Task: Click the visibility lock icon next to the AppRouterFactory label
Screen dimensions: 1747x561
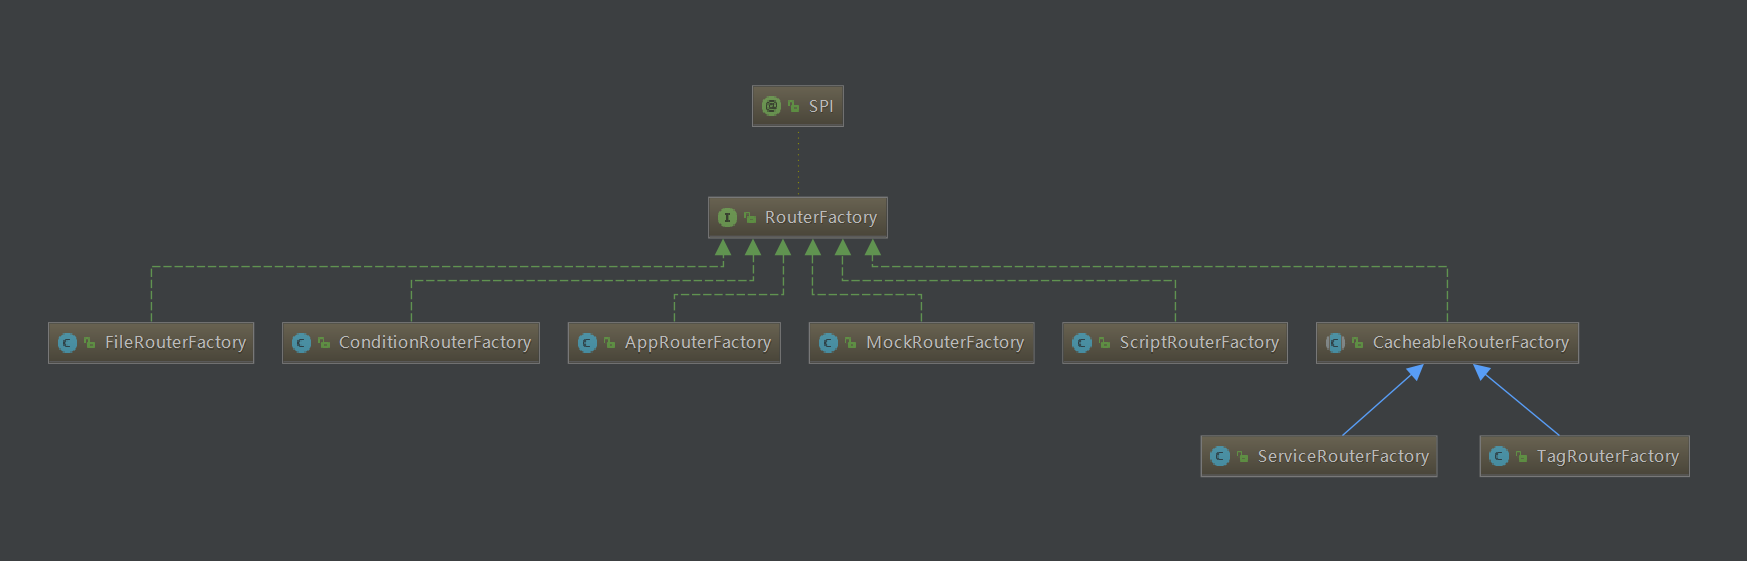Action: pos(609,343)
